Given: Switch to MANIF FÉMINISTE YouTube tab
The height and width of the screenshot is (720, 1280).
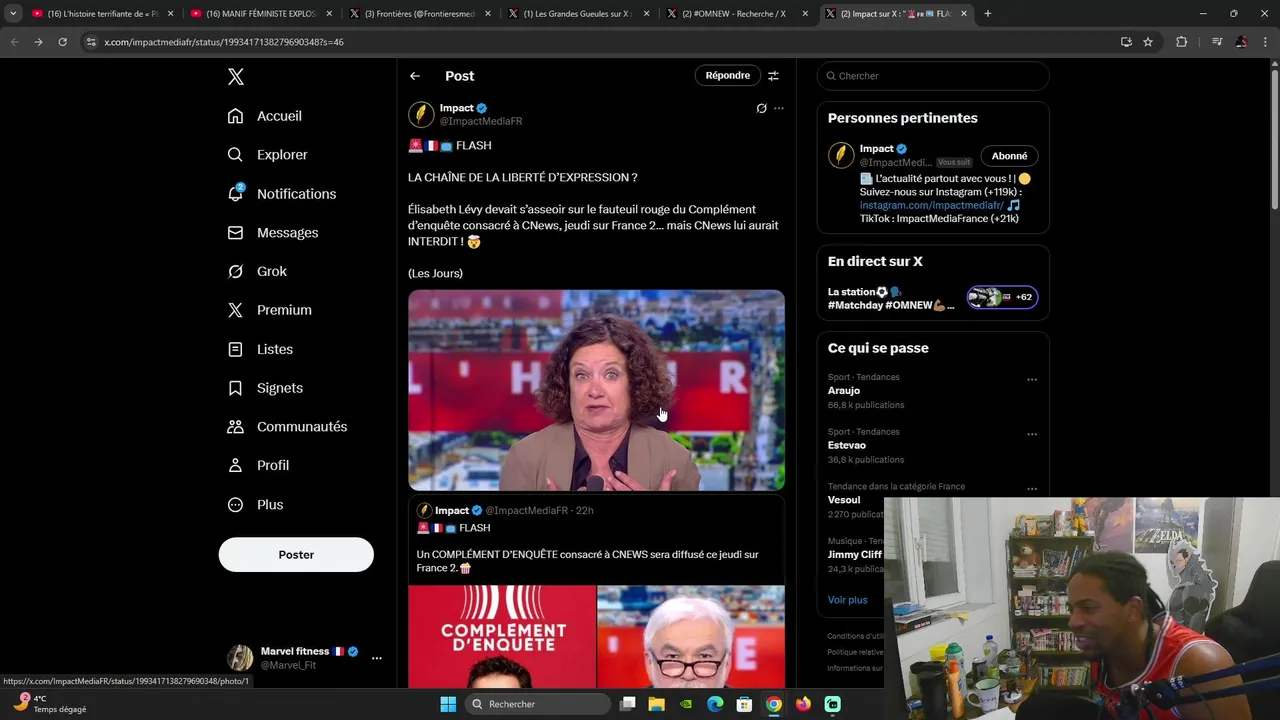Looking at the screenshot, I should pos(260,14).
